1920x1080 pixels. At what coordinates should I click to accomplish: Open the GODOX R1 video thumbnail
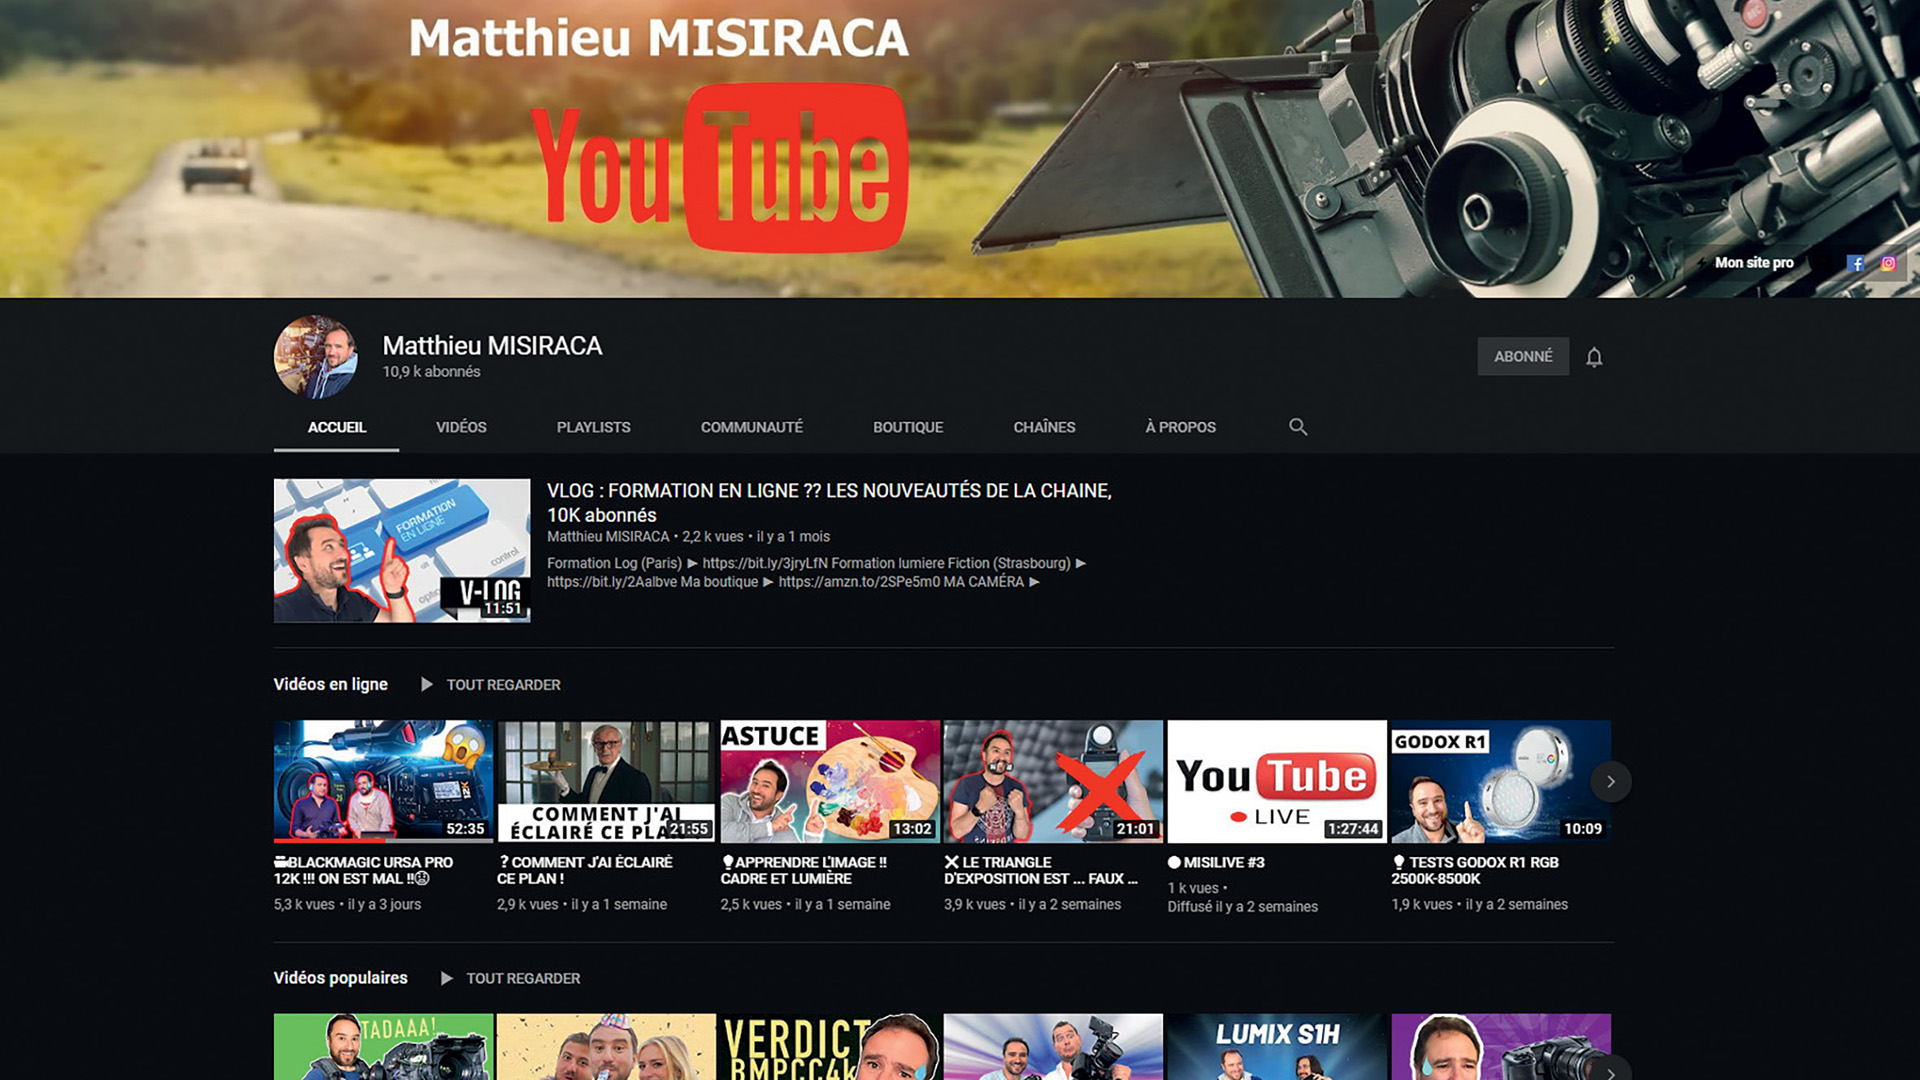1500,781
